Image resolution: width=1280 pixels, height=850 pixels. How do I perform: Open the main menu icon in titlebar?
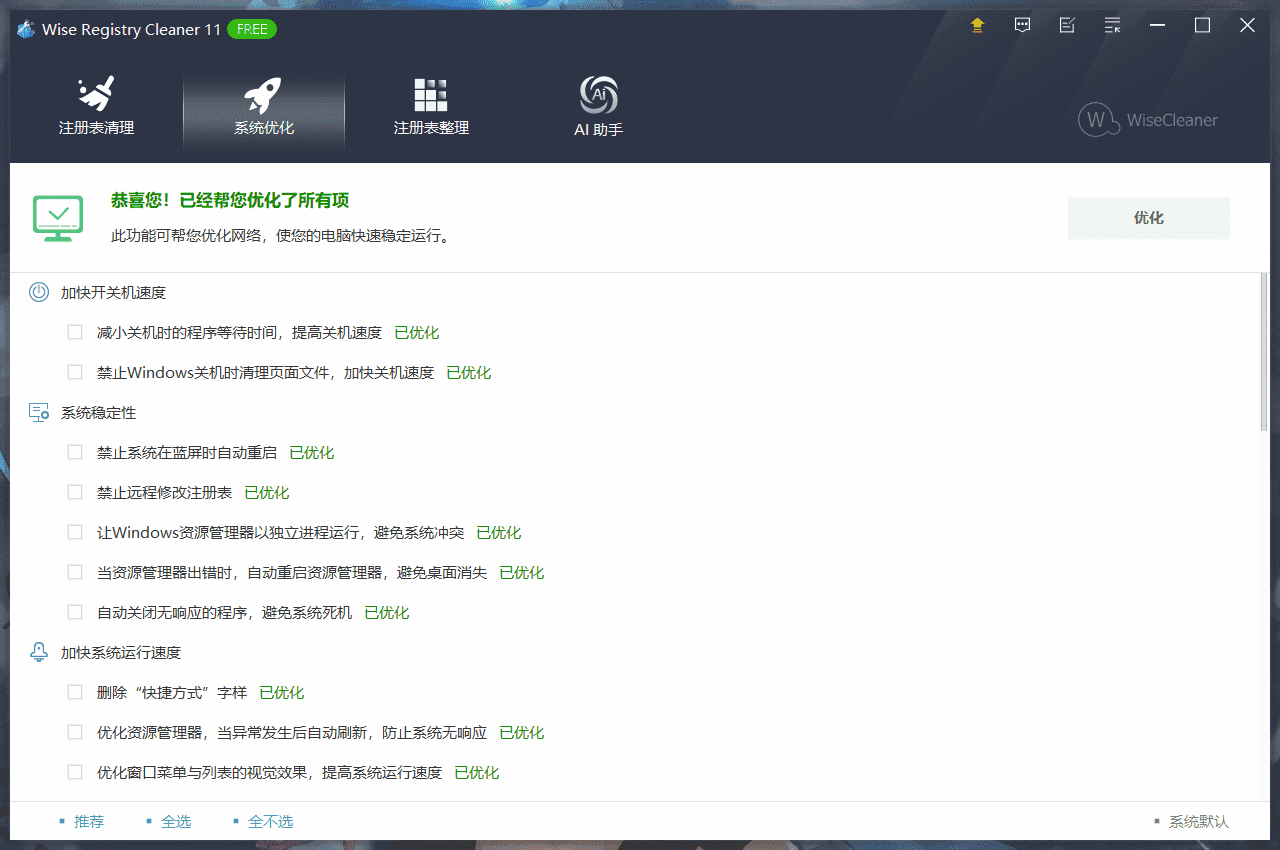(x=1111, y=25)
